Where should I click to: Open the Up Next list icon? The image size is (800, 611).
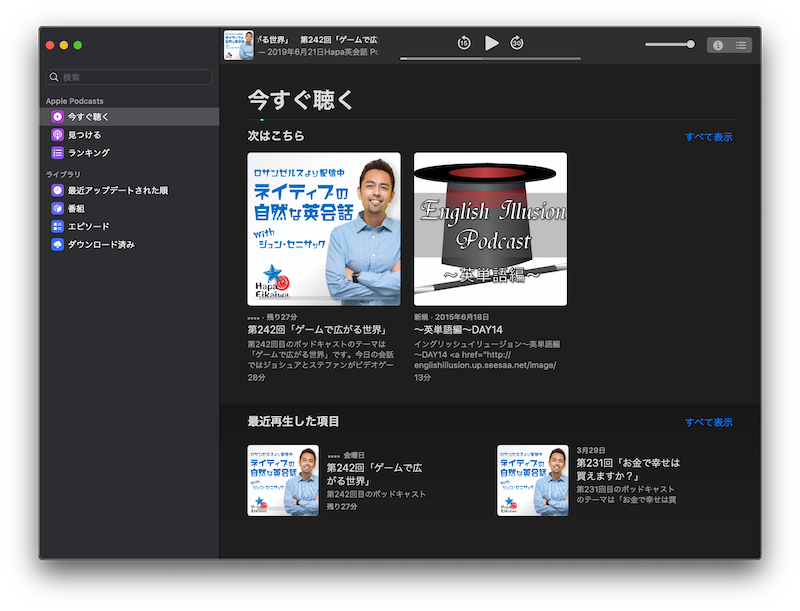coord(741,45)
